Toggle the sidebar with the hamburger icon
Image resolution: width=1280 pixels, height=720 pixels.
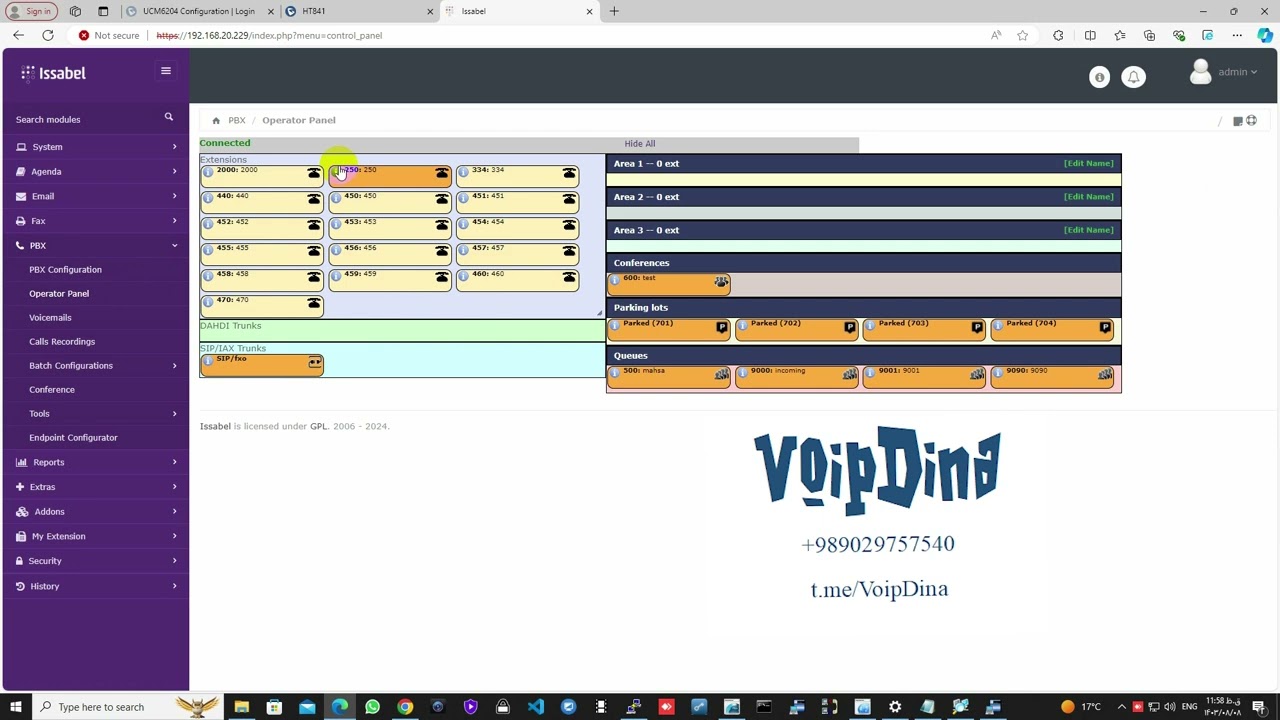click(166, 71)
